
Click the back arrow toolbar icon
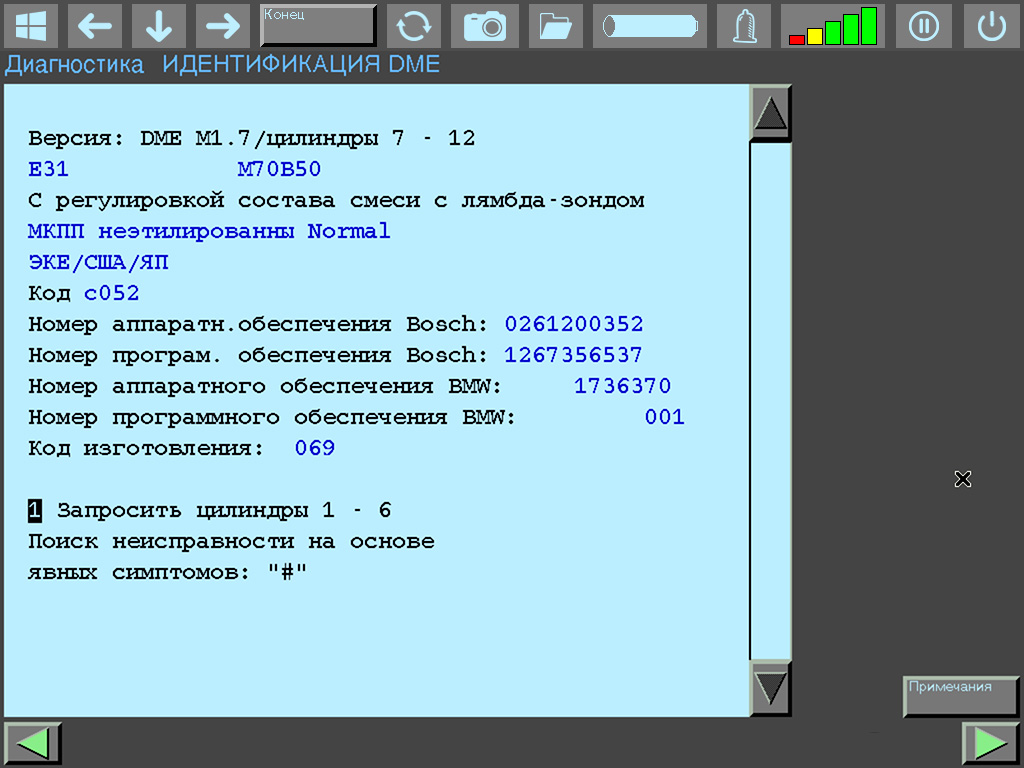95,26
